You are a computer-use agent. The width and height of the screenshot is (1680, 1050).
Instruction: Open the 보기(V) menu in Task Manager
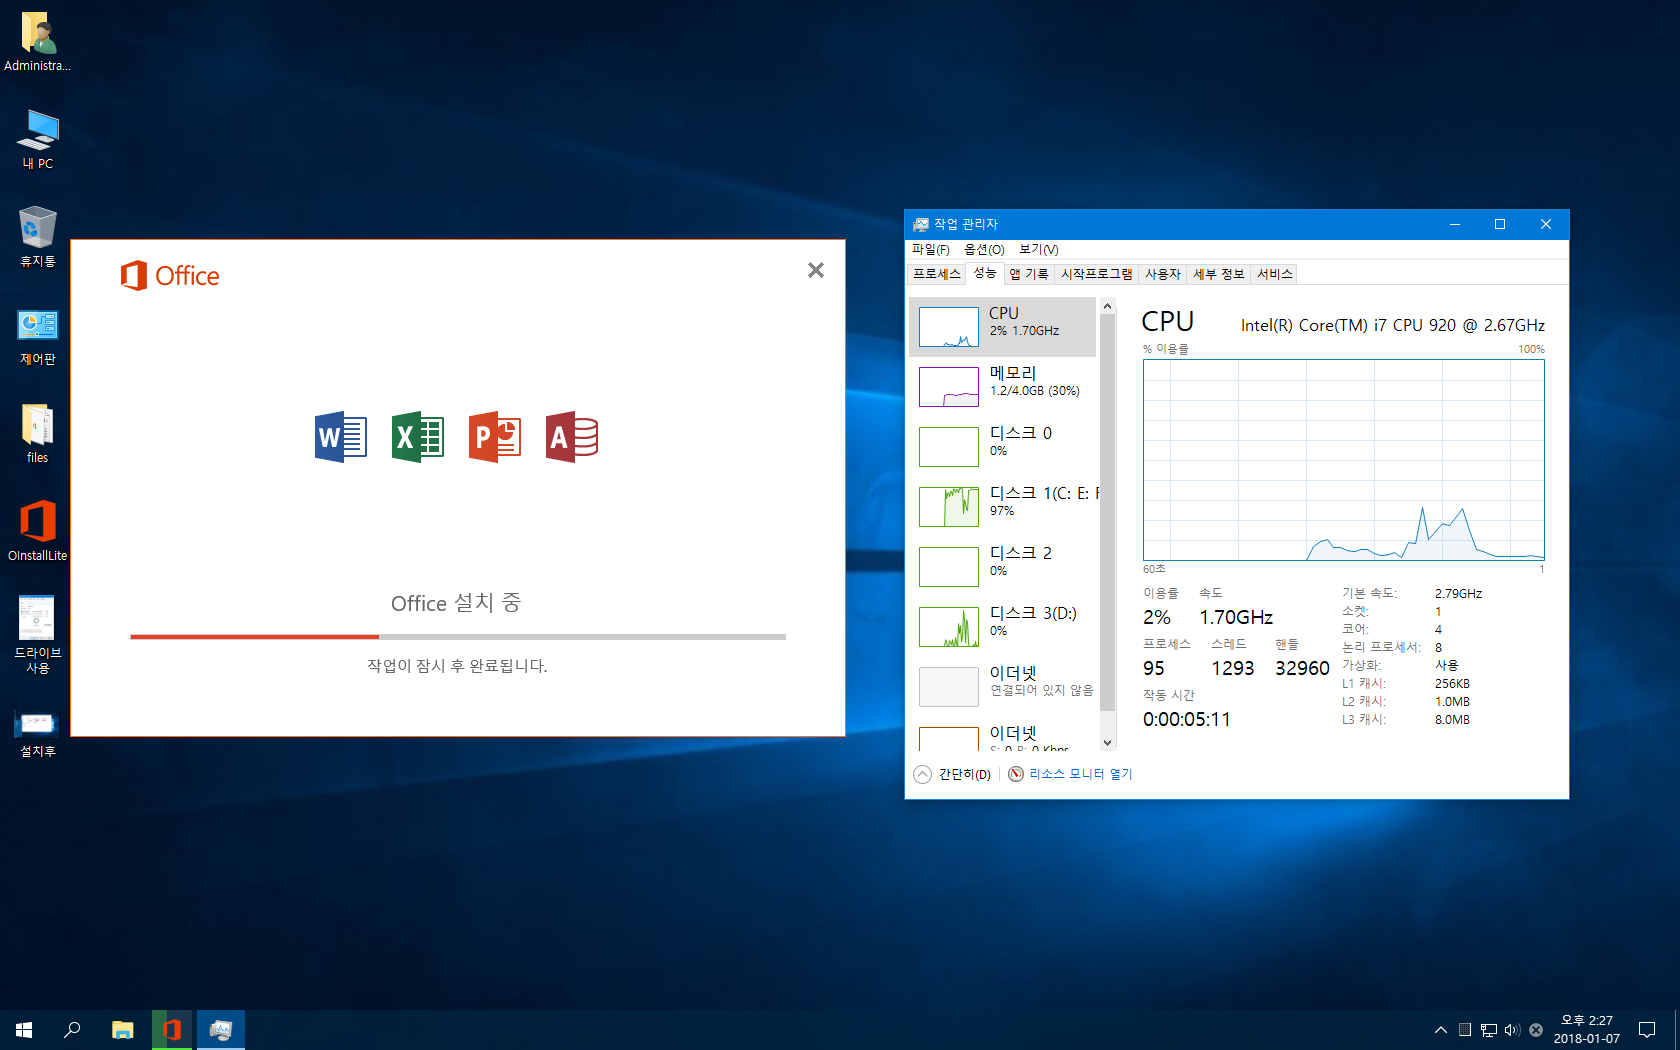pos(1039,250)
